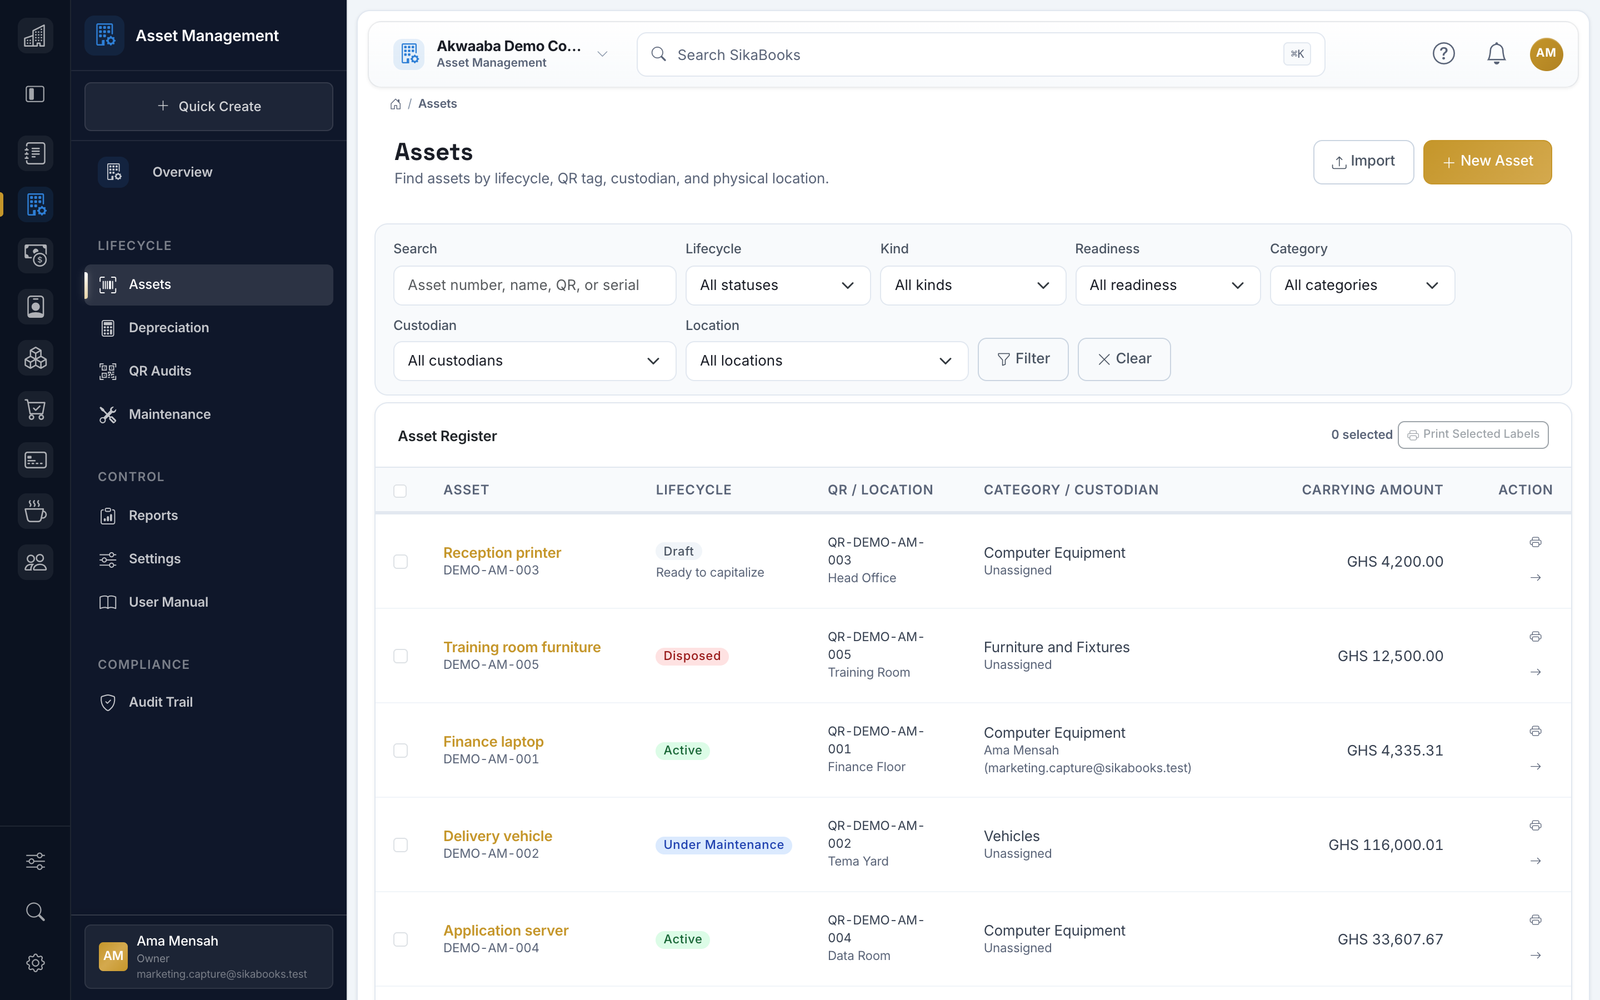1600x1000 pixels.
Task: Select the Finance laptop row checkbox
Action: [400, 751]
